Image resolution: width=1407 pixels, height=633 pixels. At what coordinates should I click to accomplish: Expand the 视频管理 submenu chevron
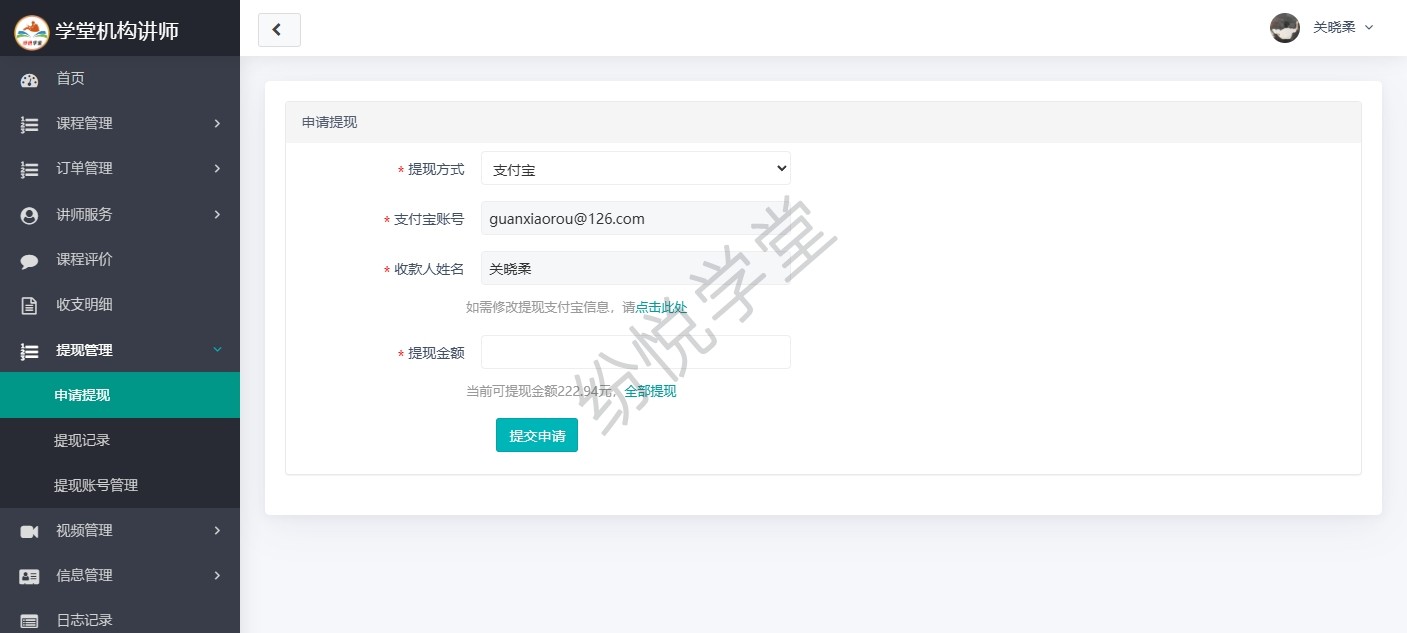tap(217, 530)
